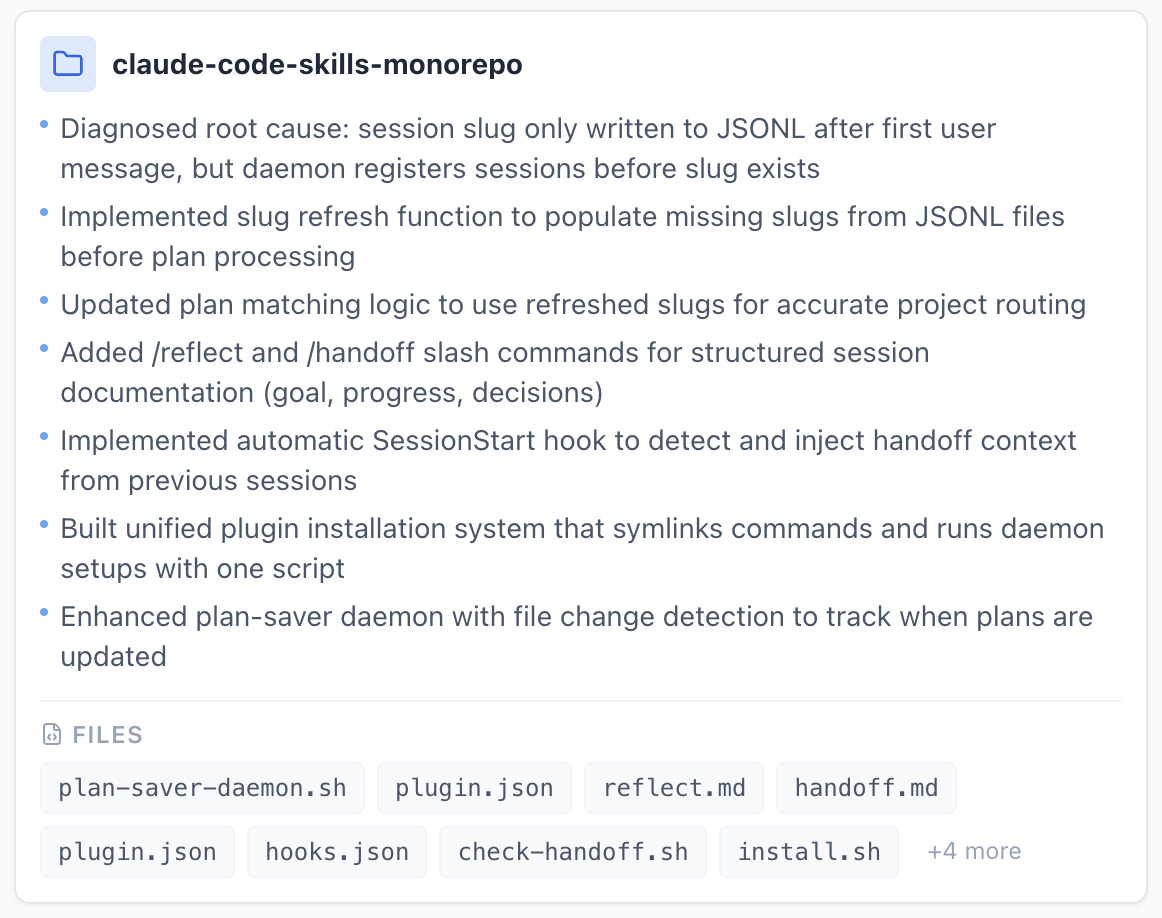This screenshot has height=918, width=1162.
Task: Expand the +4 more files list
Action: point(974,851)
